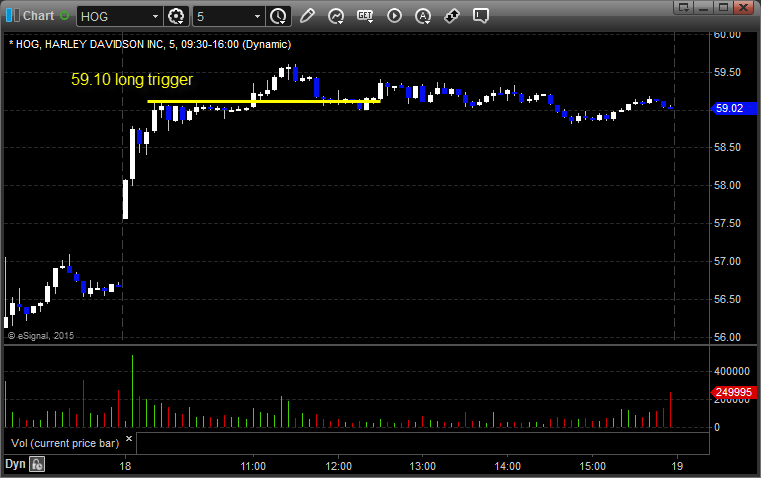
Task: Click the 13:00 time axis label
Action: tap(423, 466)
